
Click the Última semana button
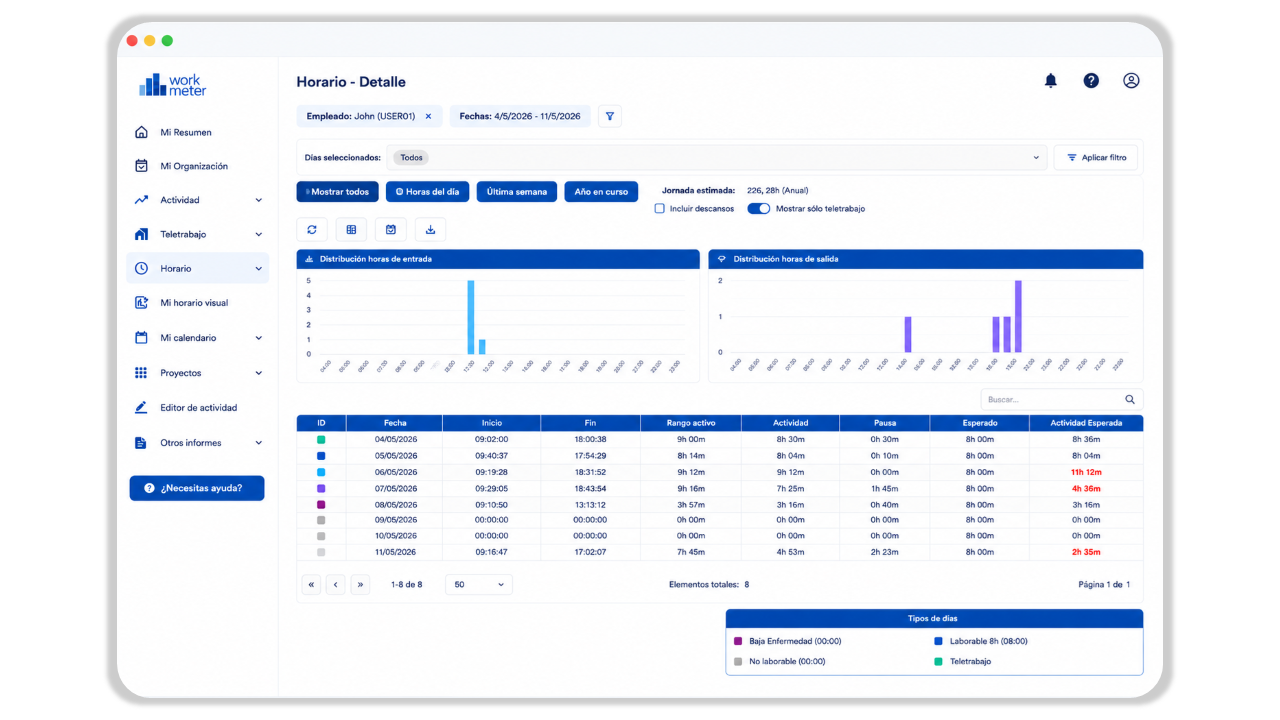coord(517,192)
